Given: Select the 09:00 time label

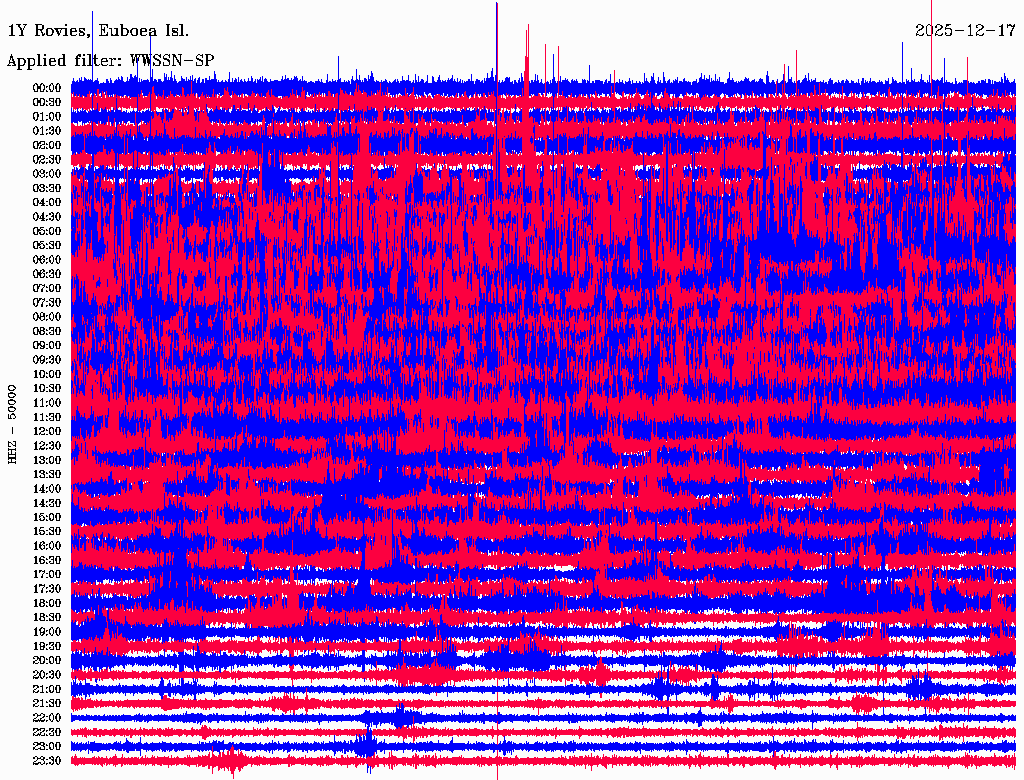Looking at the screenshot, I should [47, 346].
